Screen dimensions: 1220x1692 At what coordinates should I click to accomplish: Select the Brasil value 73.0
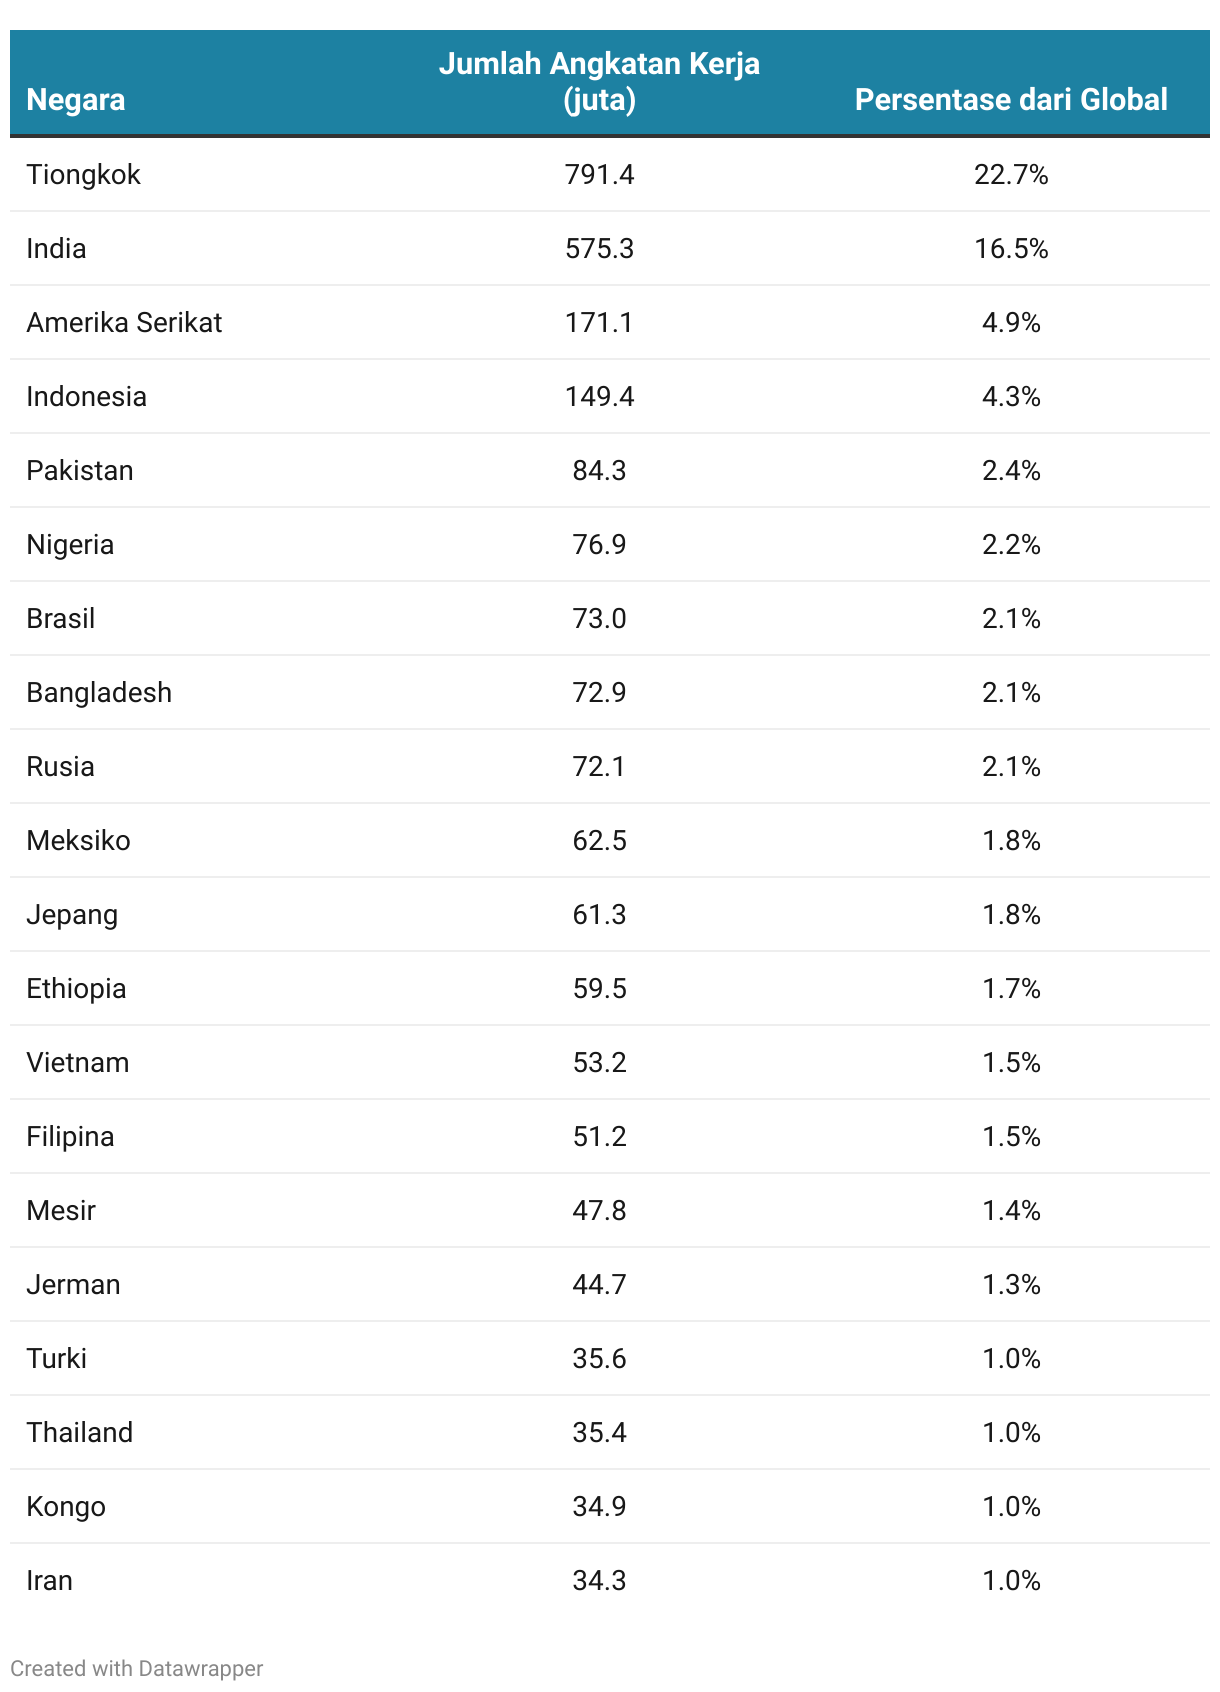(x=599, y=619)
